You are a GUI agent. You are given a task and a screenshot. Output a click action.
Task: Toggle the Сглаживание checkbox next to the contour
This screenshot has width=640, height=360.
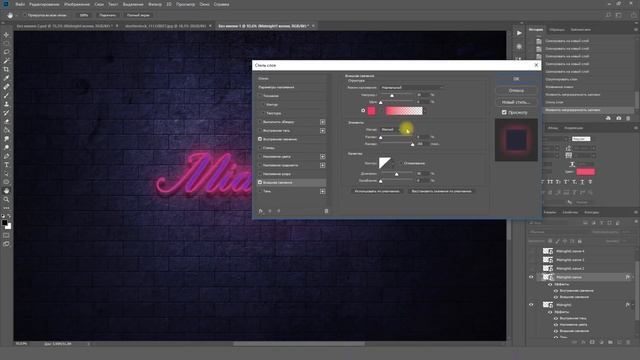click(x=401, y=163)
